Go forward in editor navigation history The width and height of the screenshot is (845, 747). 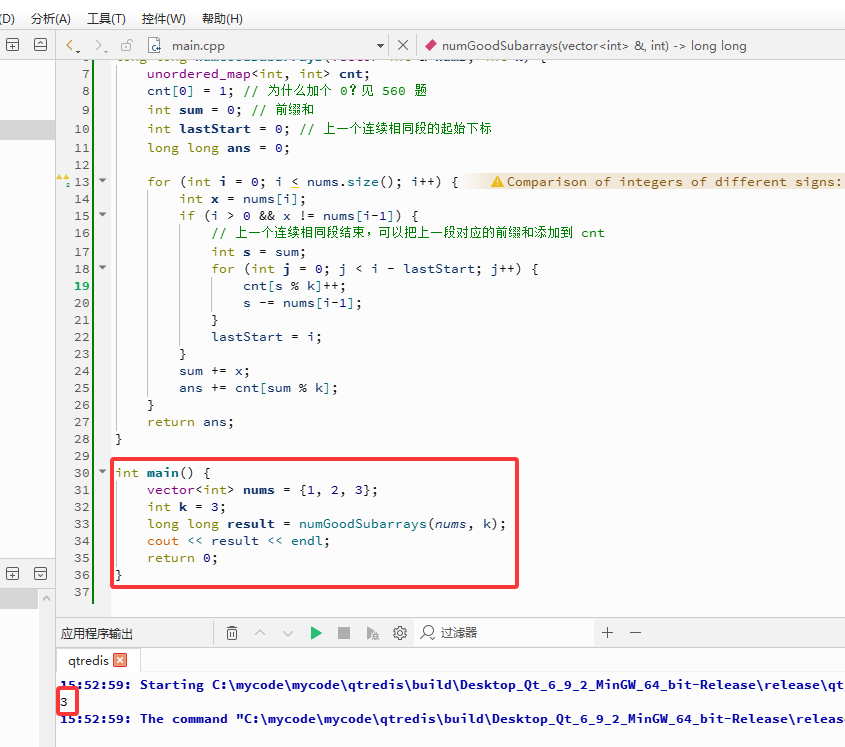tap(100, 46)
